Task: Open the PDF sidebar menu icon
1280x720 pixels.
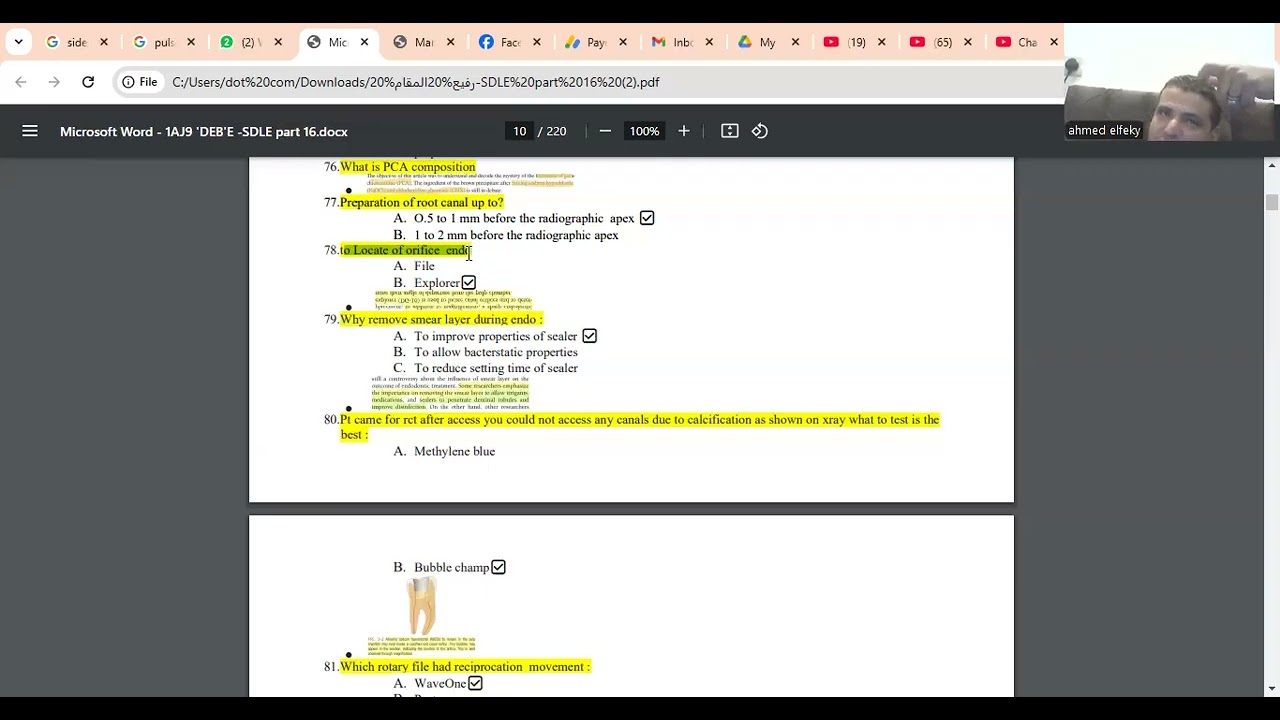Action: coord(30,131)
